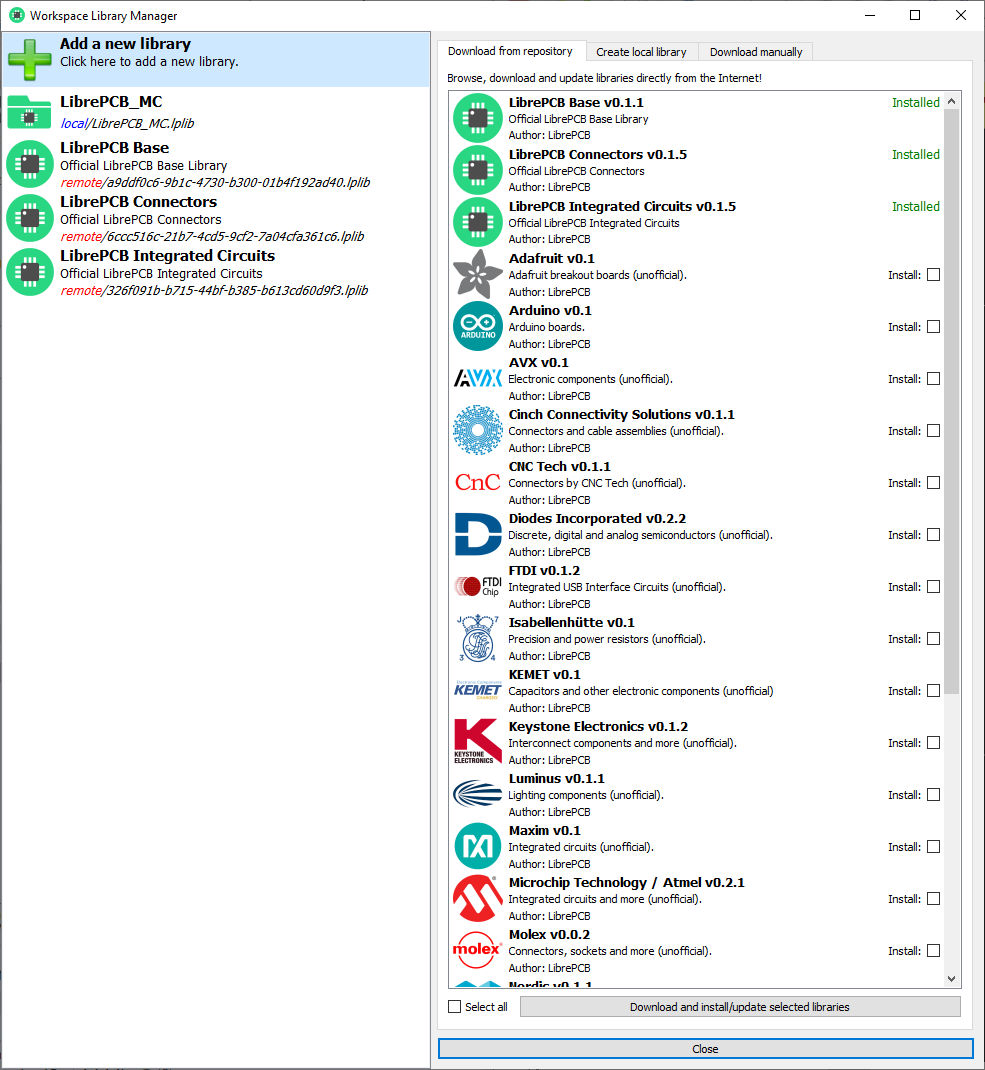Click Download and install/update selected libraries

[x=740, y=1007]
